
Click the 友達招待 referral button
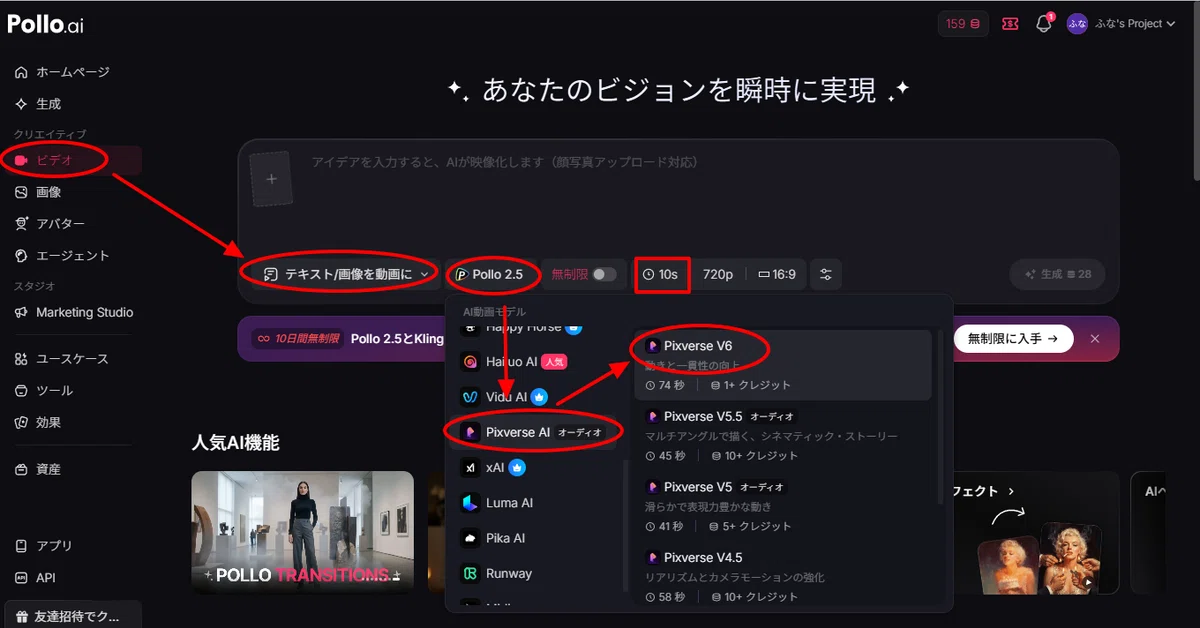click(x=72, y=614)
